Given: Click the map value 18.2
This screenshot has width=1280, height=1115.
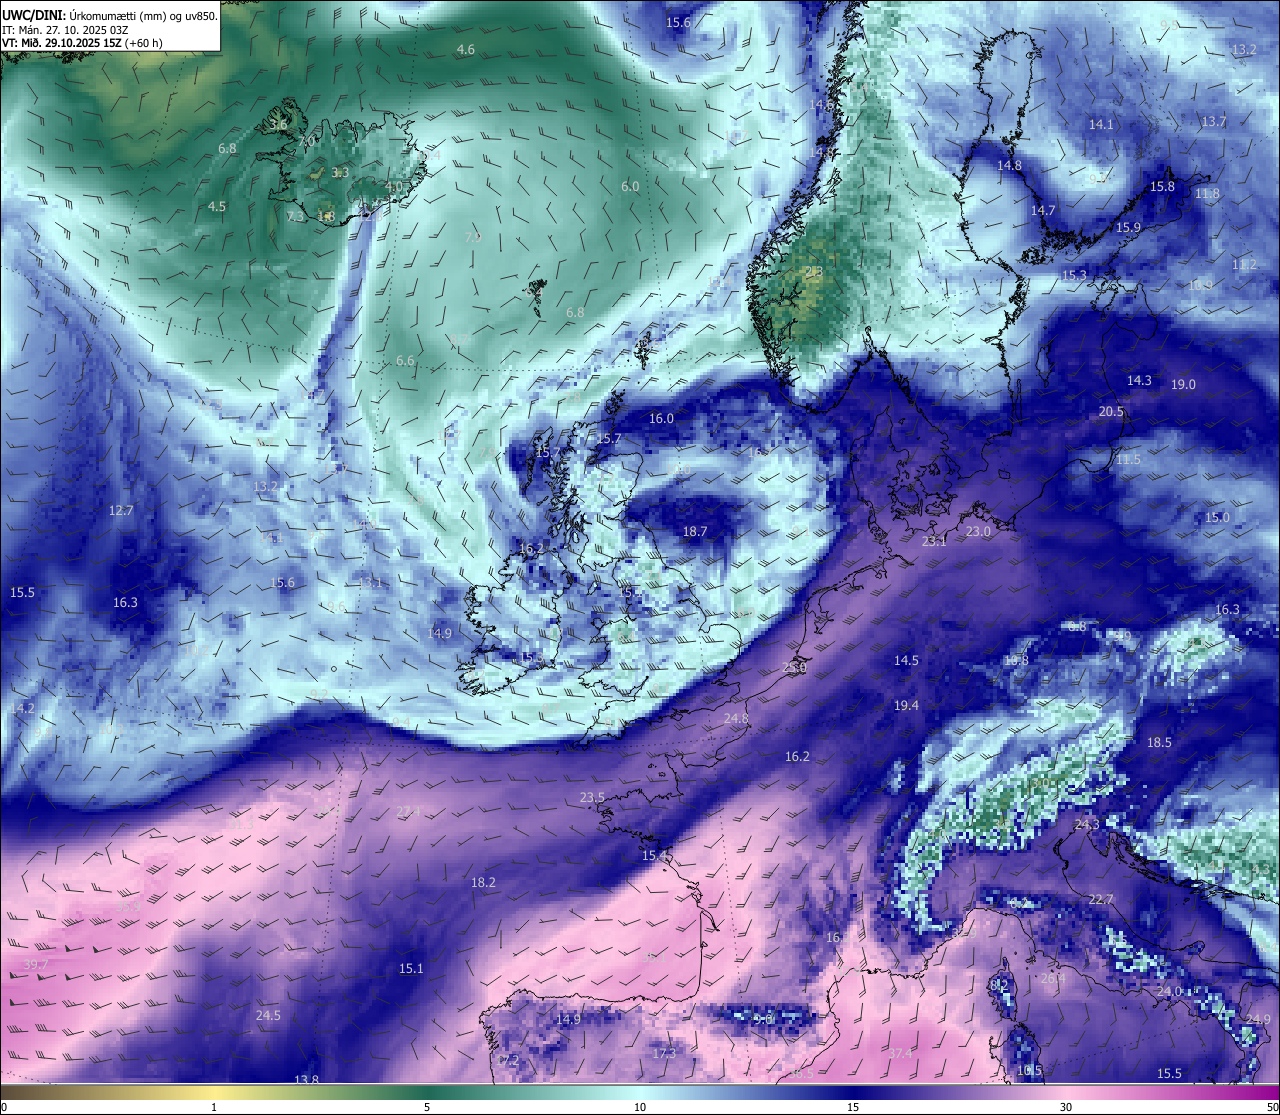Looking at the screenshot, I should pos(483,882).
